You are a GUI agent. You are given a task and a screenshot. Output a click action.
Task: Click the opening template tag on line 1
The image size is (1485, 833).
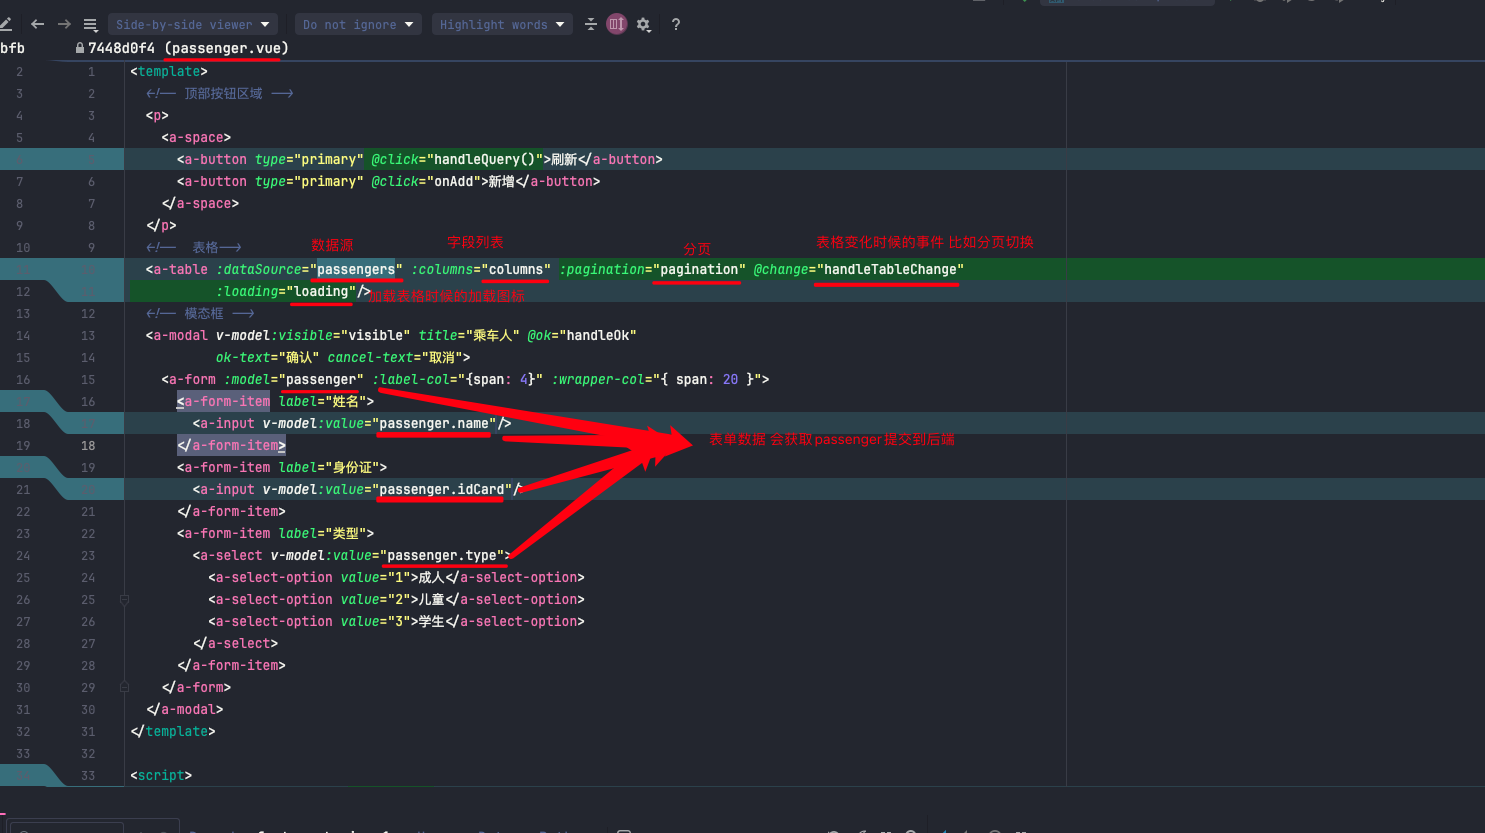[169, 71]
